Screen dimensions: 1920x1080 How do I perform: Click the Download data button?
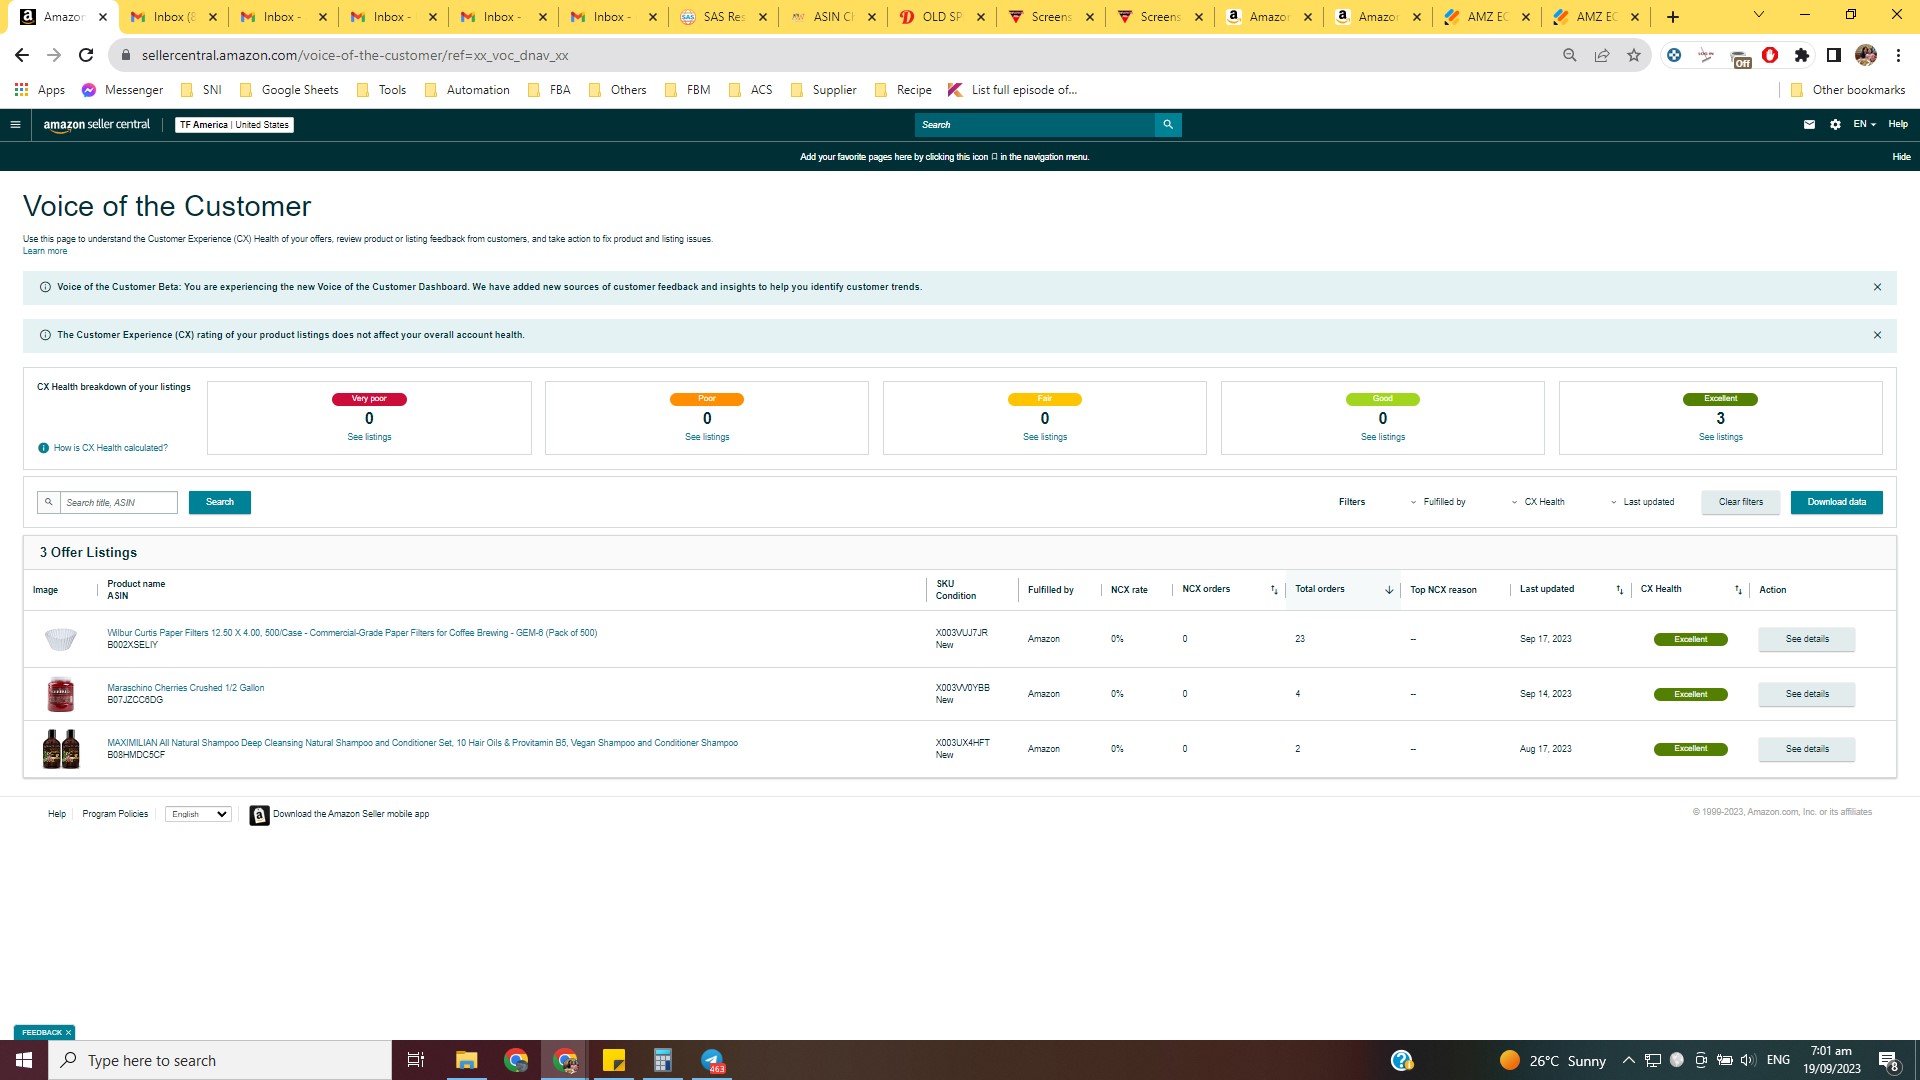1837,502
